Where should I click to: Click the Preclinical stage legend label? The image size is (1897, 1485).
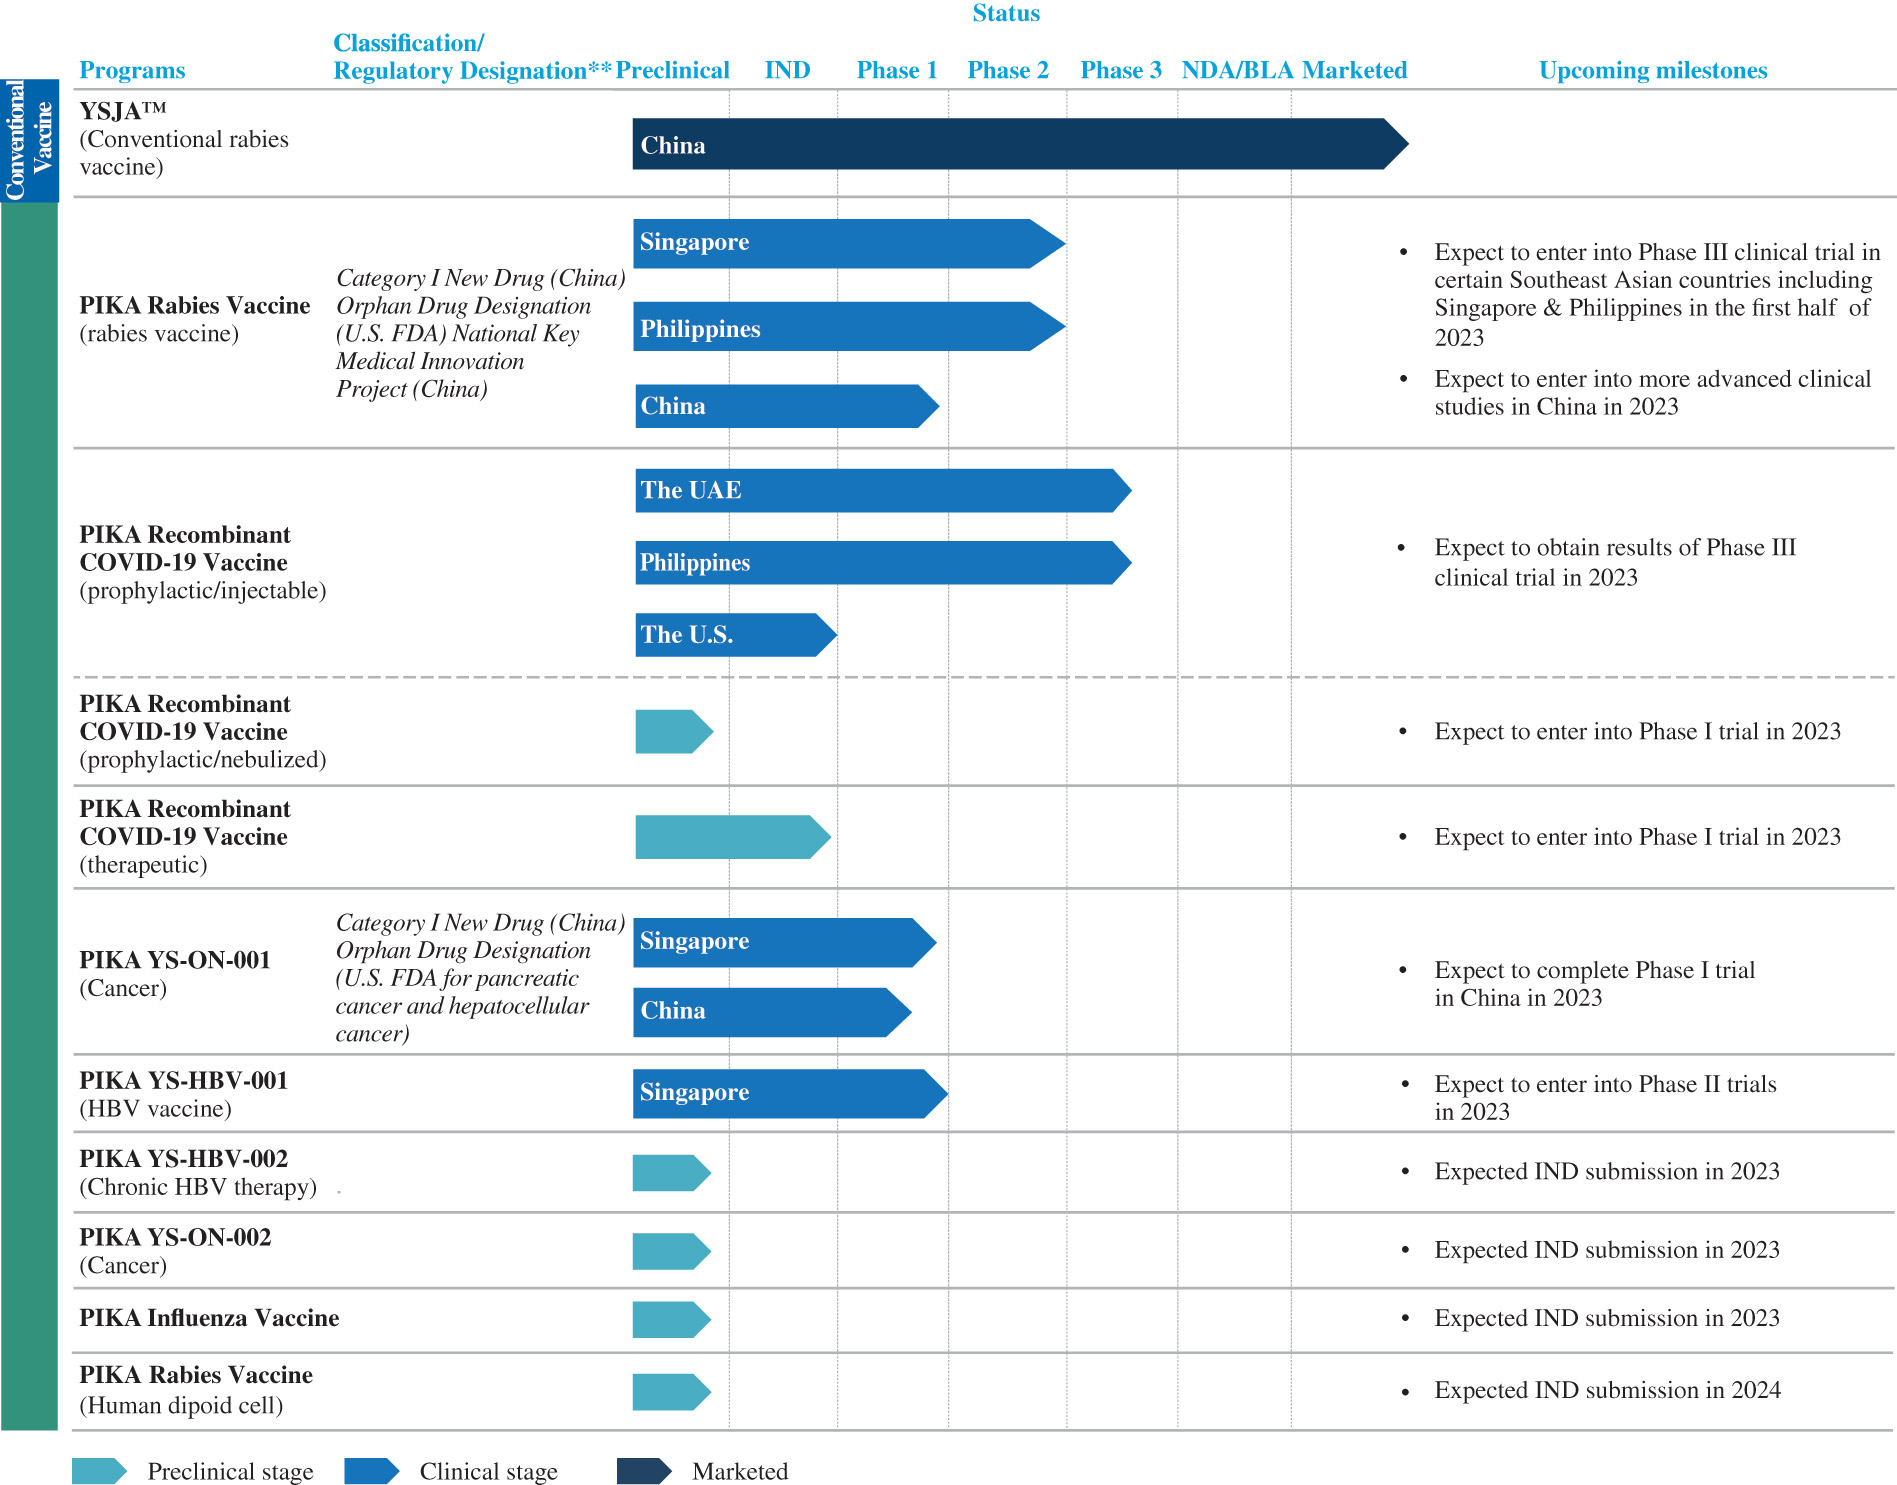point(230,1471)
